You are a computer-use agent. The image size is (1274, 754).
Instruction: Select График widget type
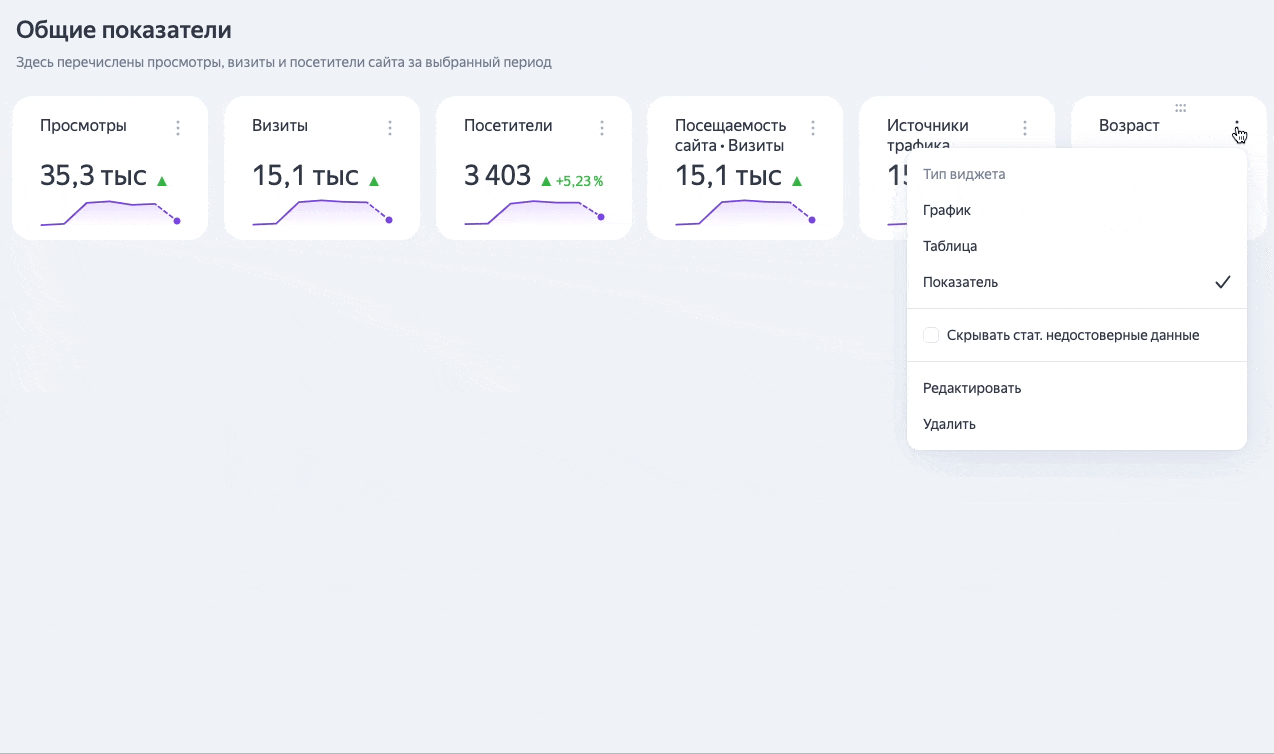pos(1077,210)
